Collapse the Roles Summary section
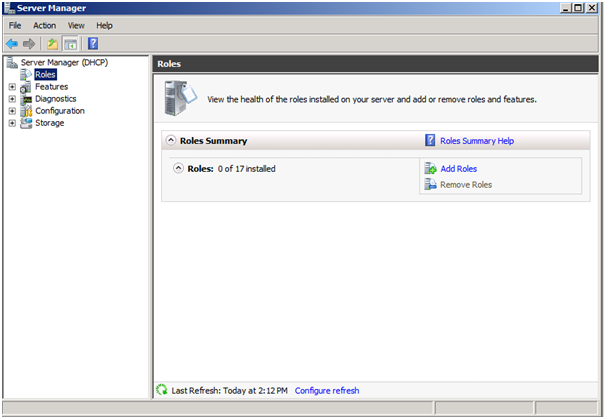Viewport: 606px width, 419px height. pos(170,140)
